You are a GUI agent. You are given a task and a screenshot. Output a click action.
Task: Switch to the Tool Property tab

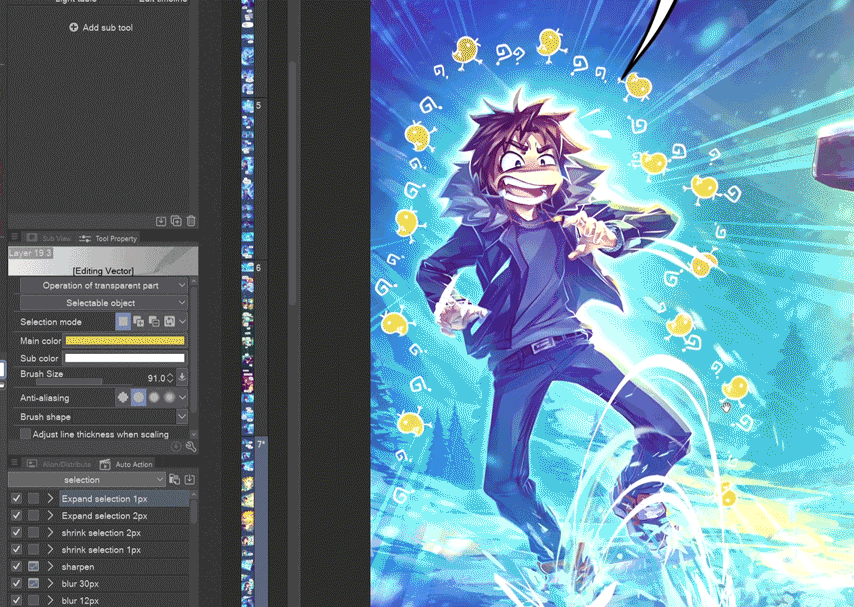coord(108,238)
